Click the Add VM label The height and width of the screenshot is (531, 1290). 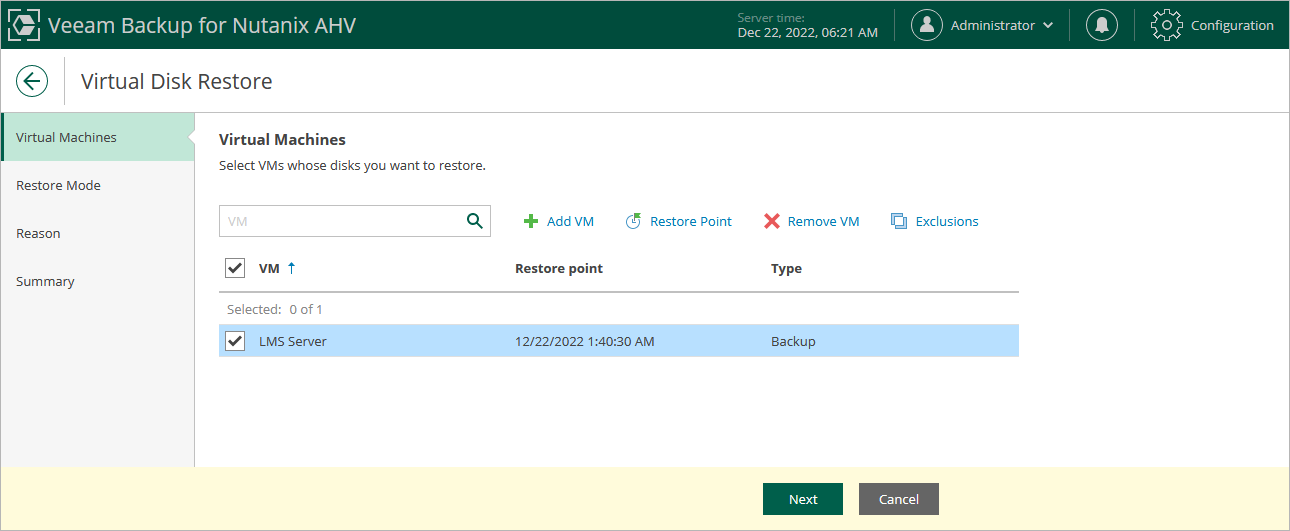pos(570,221)
